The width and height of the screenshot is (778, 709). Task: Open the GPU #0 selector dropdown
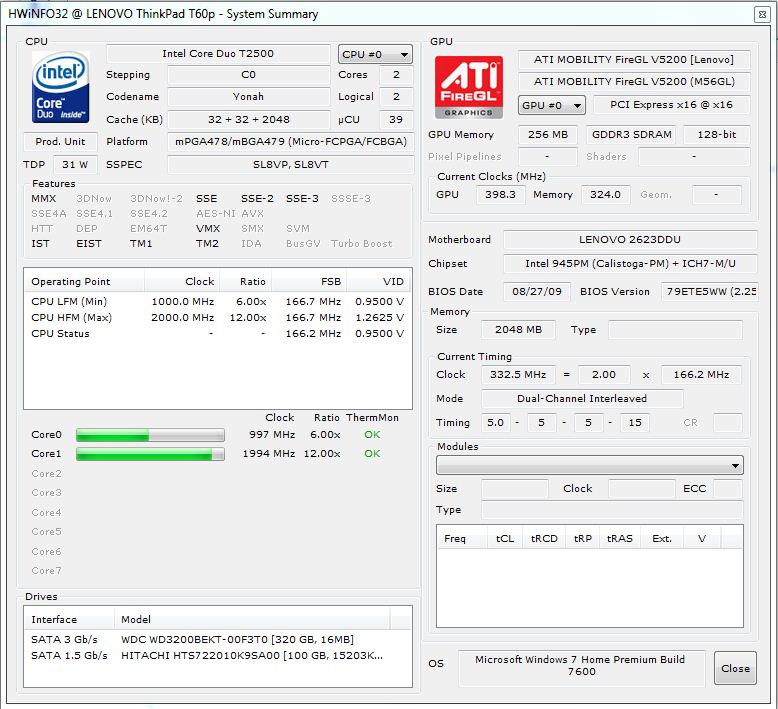551,105
